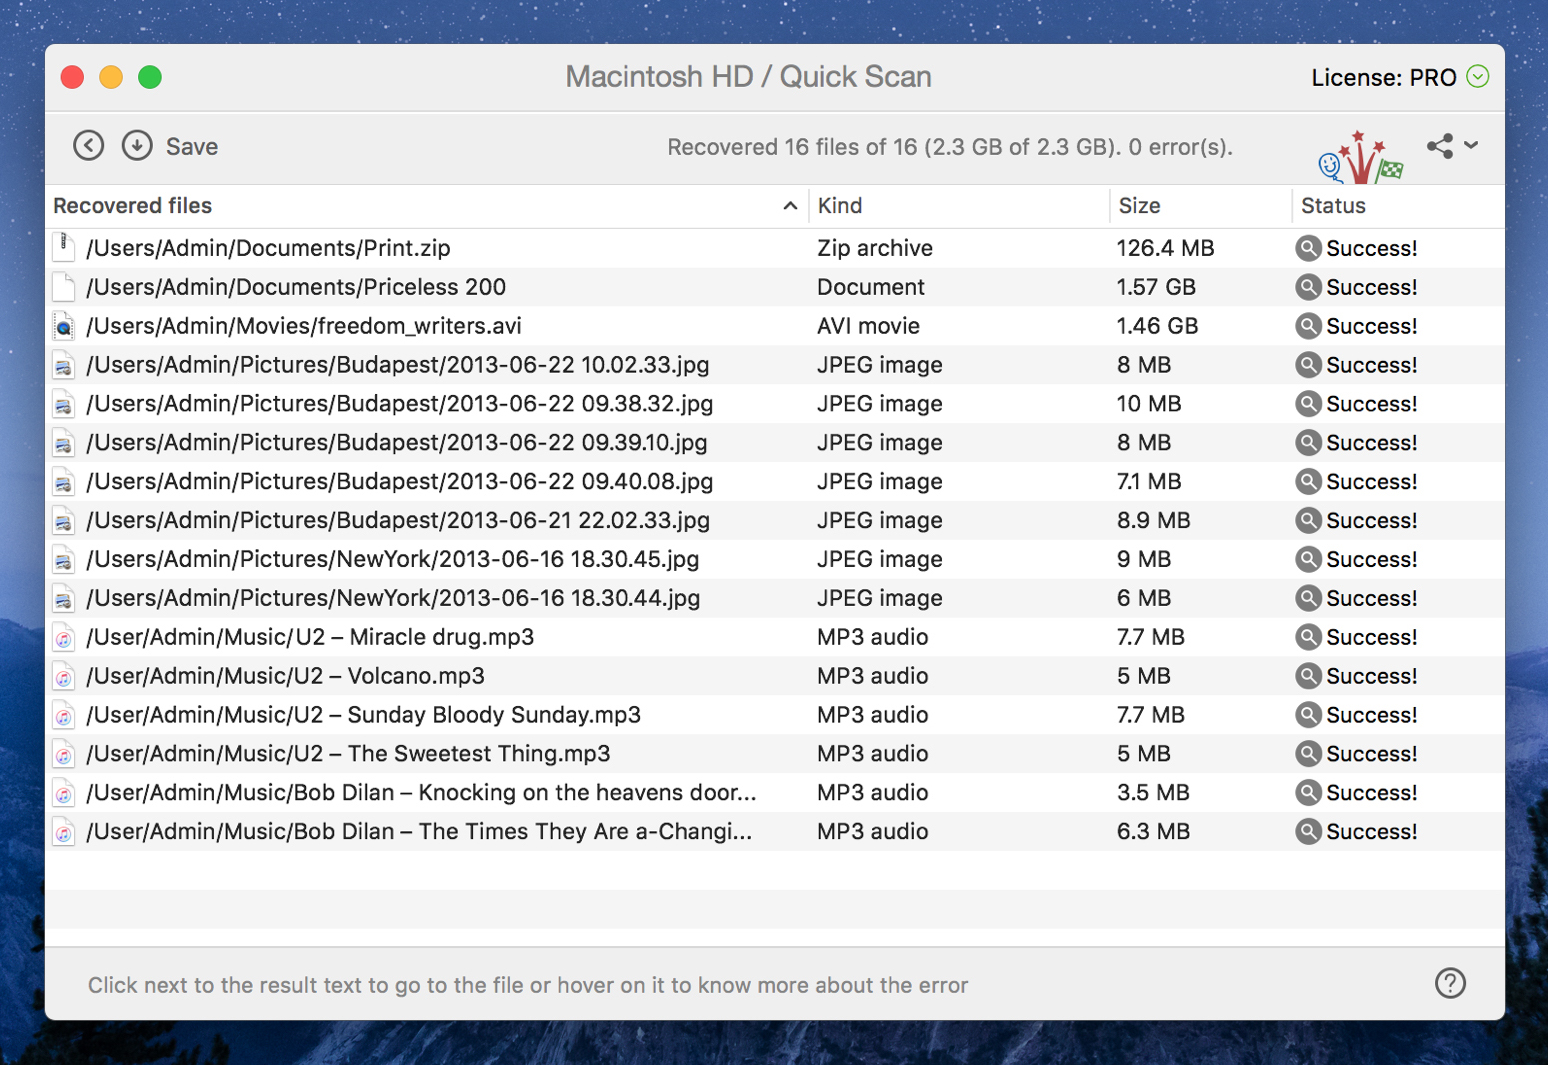Select the /Users/Admin/Movies/freedom_writers.avi row

point(775,326)
